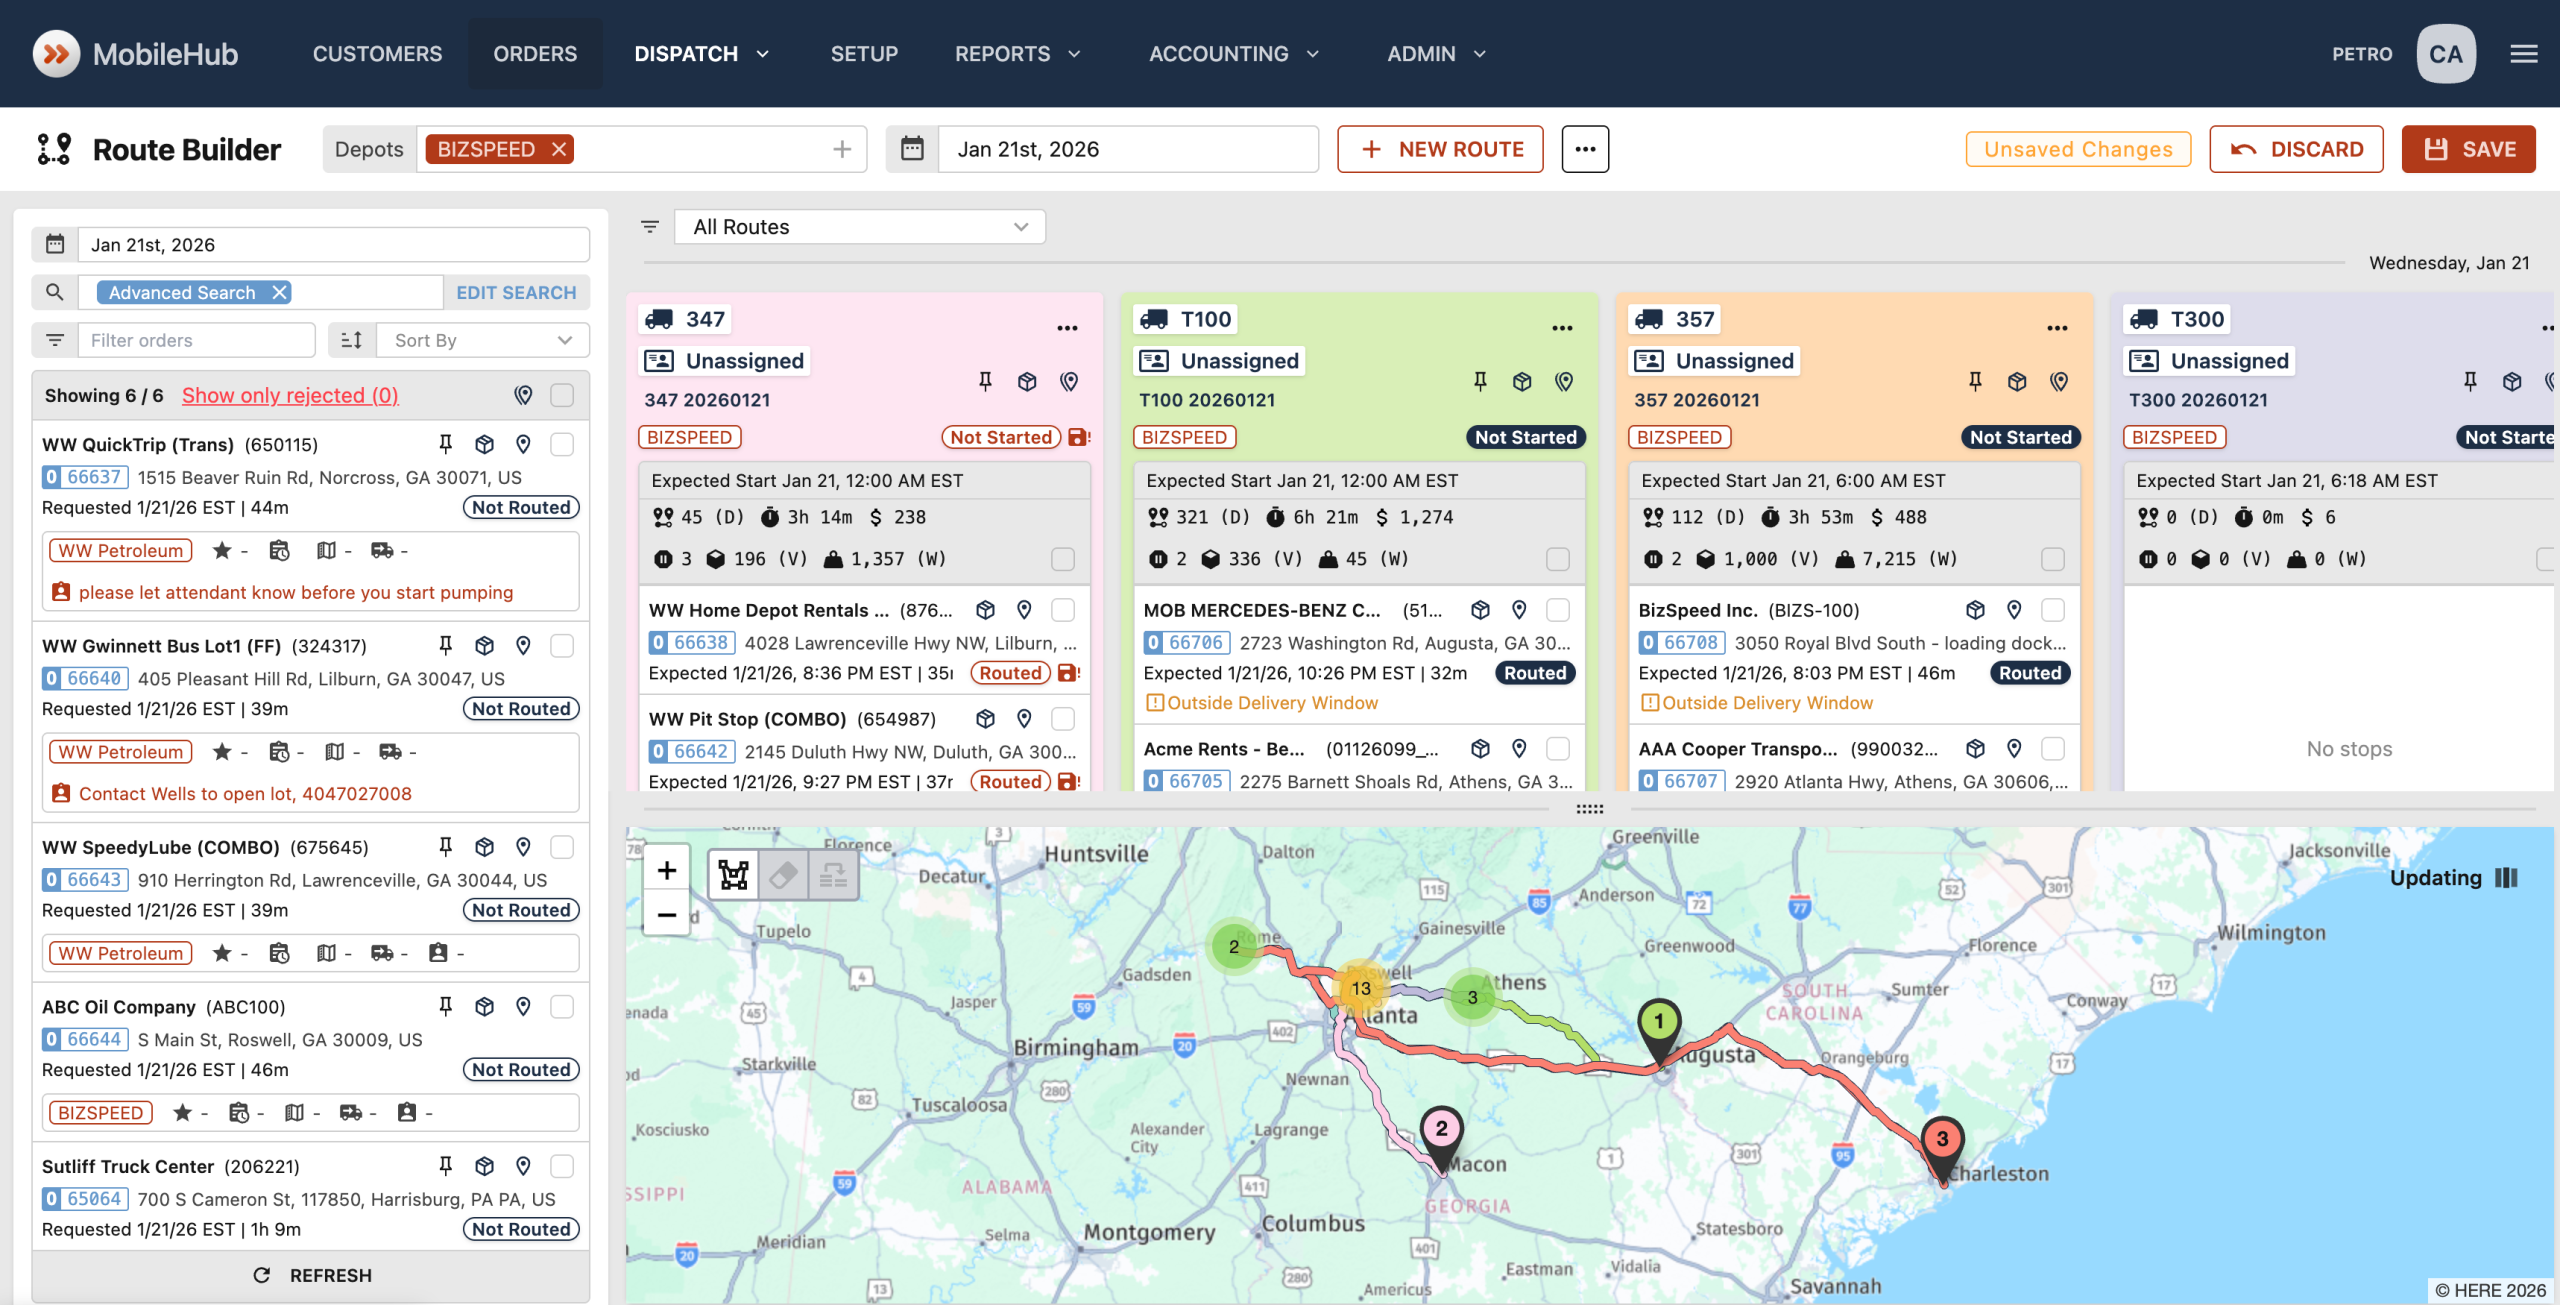Open the DISPATCH menu
This screenshot has height=1305, width=2560.
700,54
